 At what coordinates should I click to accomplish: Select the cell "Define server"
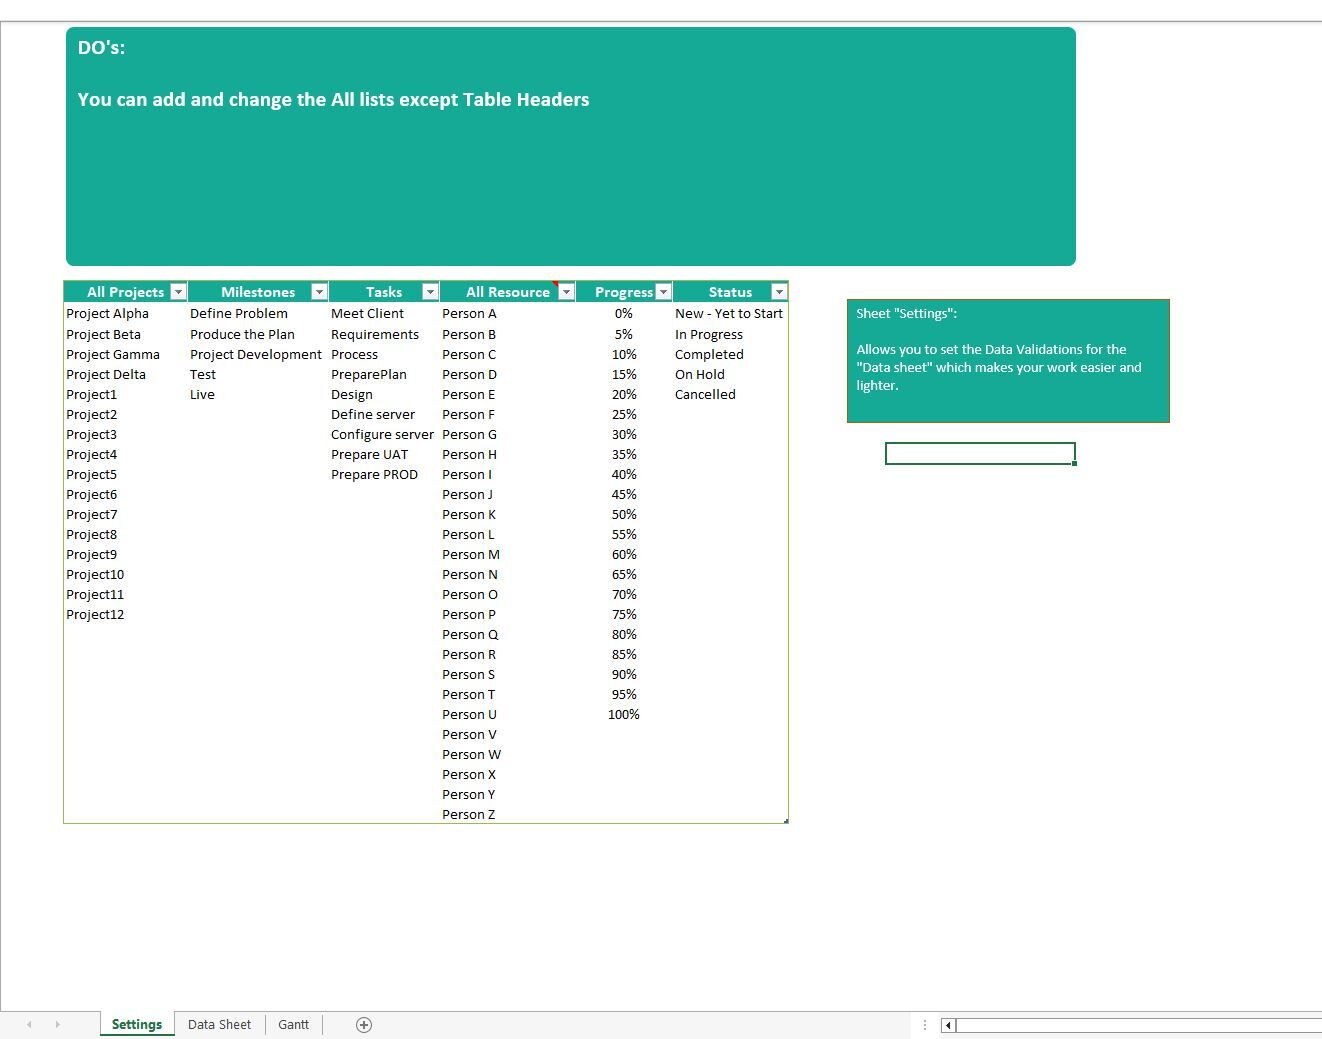coord(384,414)
